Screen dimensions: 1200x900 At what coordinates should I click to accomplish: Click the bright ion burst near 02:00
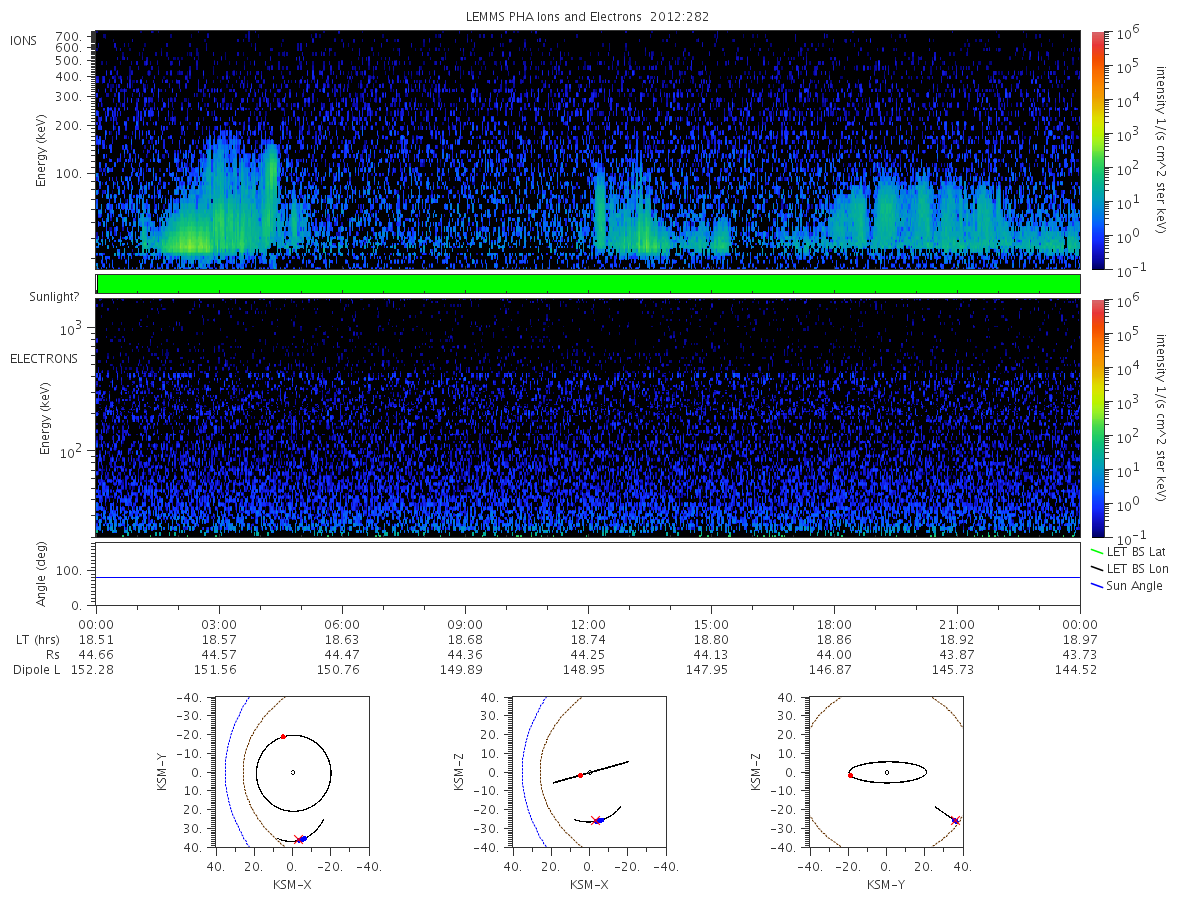190,242
